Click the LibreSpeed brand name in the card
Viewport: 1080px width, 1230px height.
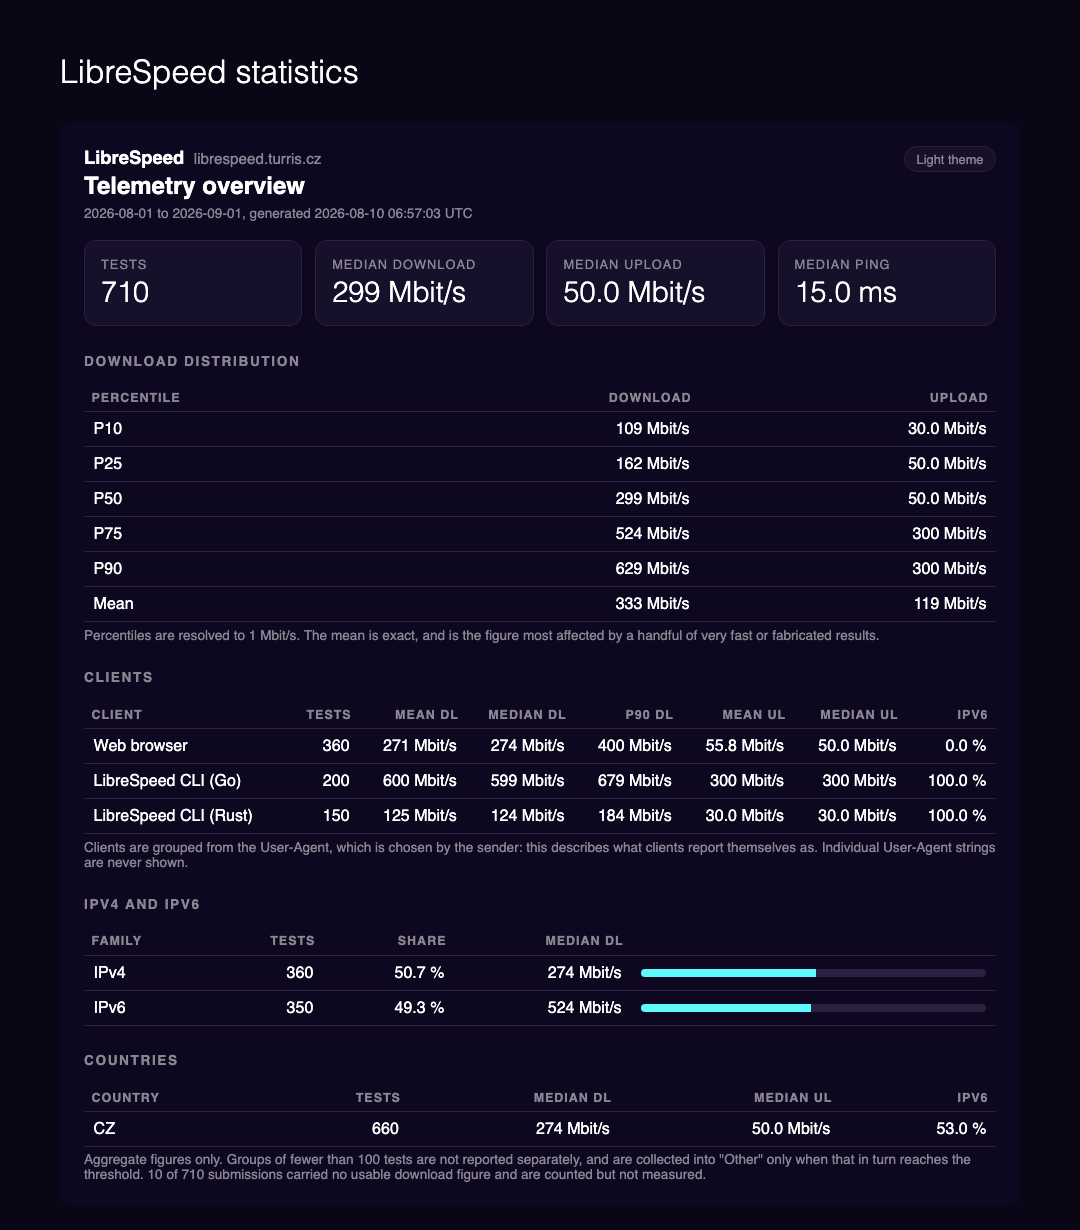pyautogui.click(x=134, y=158)
